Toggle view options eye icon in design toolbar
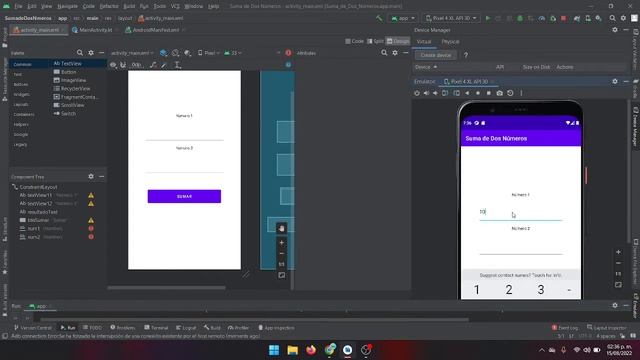The width and height of the screenshot is (640, 360). 113,65
